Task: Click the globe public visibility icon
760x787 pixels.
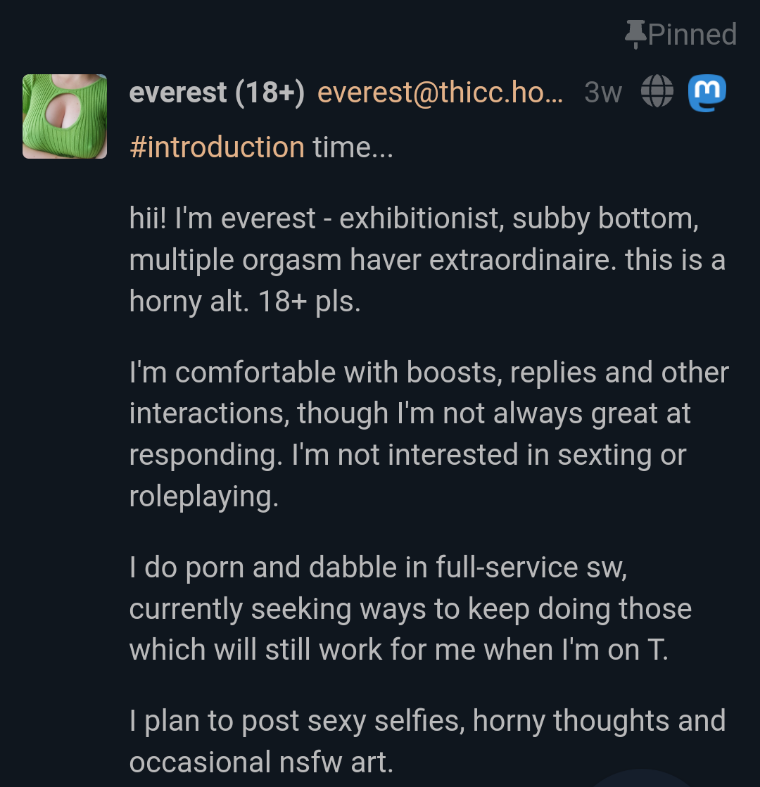Action: click(x=657, y=91)
